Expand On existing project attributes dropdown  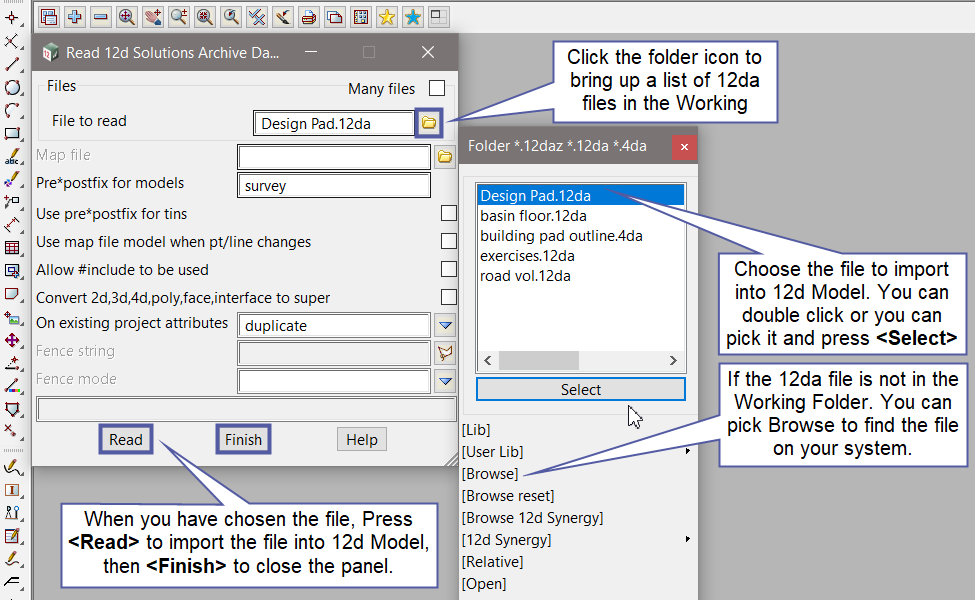[445, 325]
